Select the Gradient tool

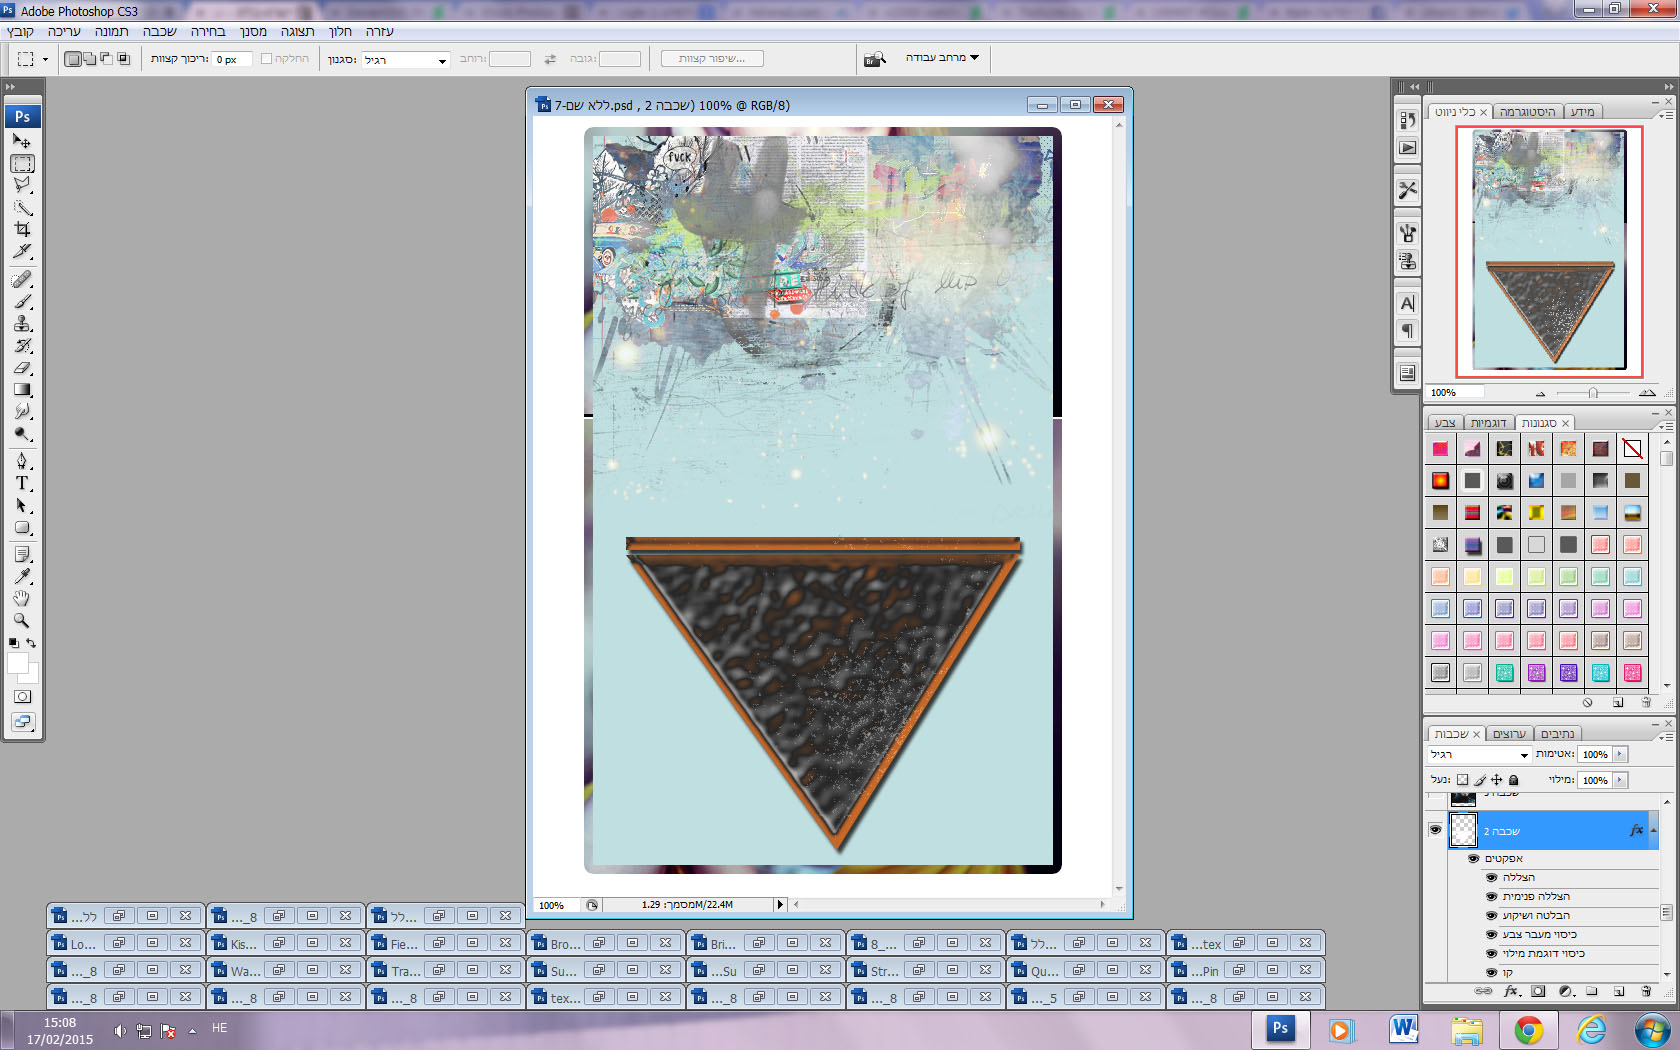click(22, 390)
